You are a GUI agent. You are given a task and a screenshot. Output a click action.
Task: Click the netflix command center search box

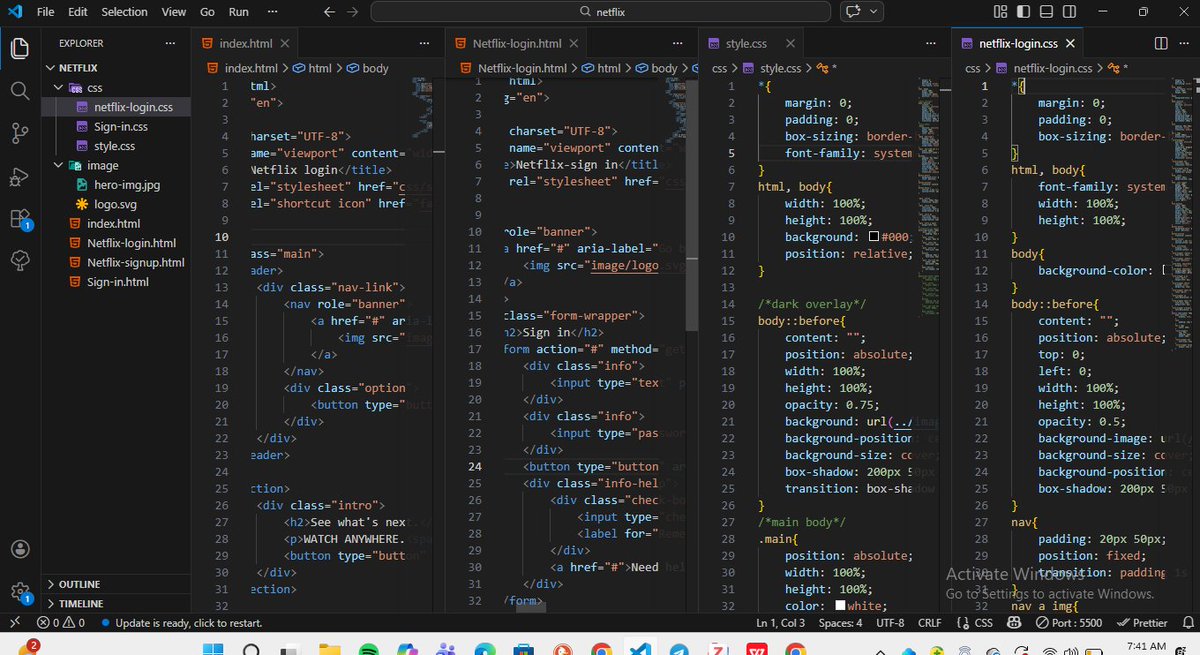pos(600,12)
